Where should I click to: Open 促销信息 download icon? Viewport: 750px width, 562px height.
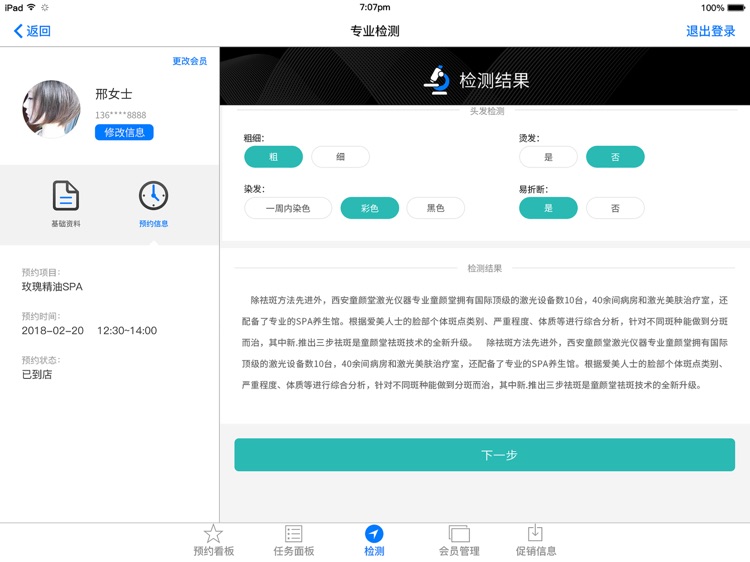click(535, 533)
